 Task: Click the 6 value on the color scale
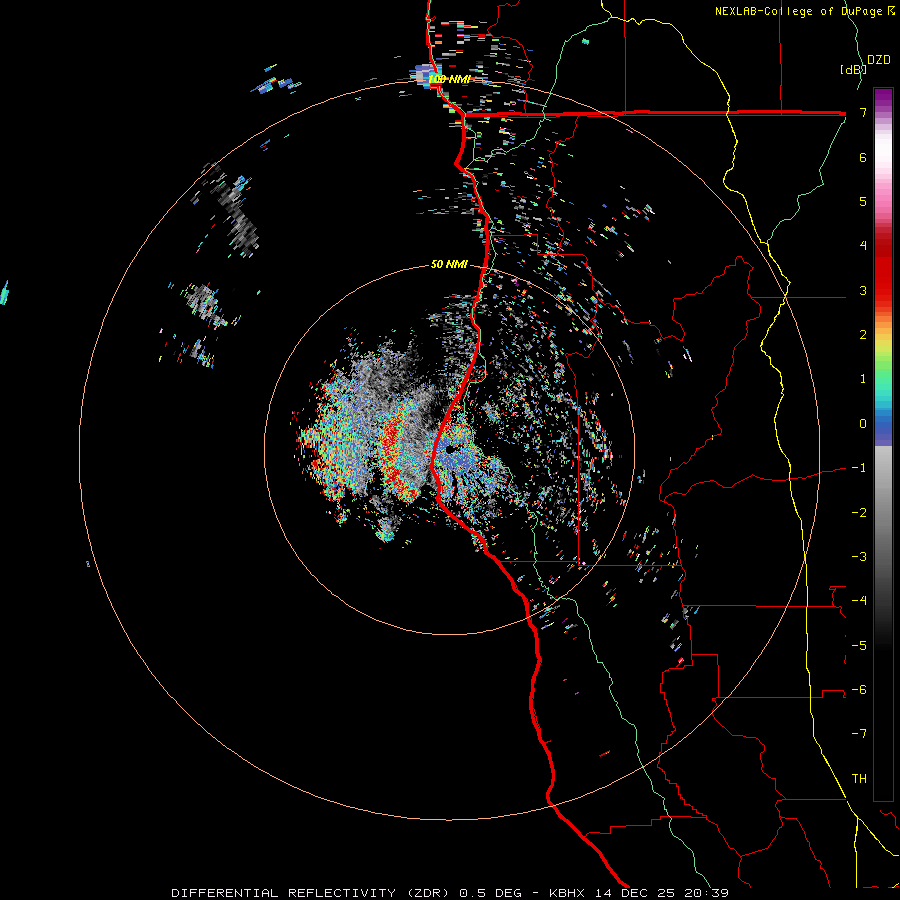click(863, 157)
